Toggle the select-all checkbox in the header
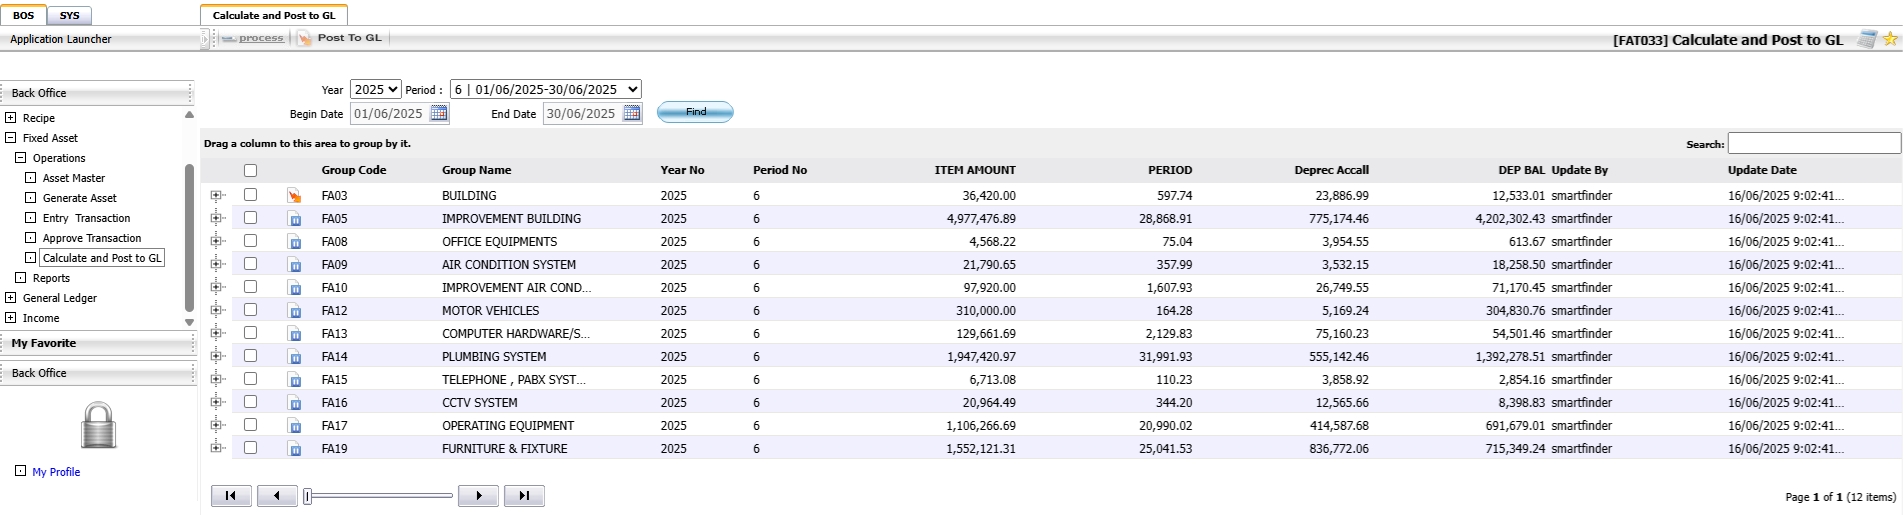The image size is (1904, 515). tap(250, 171)
